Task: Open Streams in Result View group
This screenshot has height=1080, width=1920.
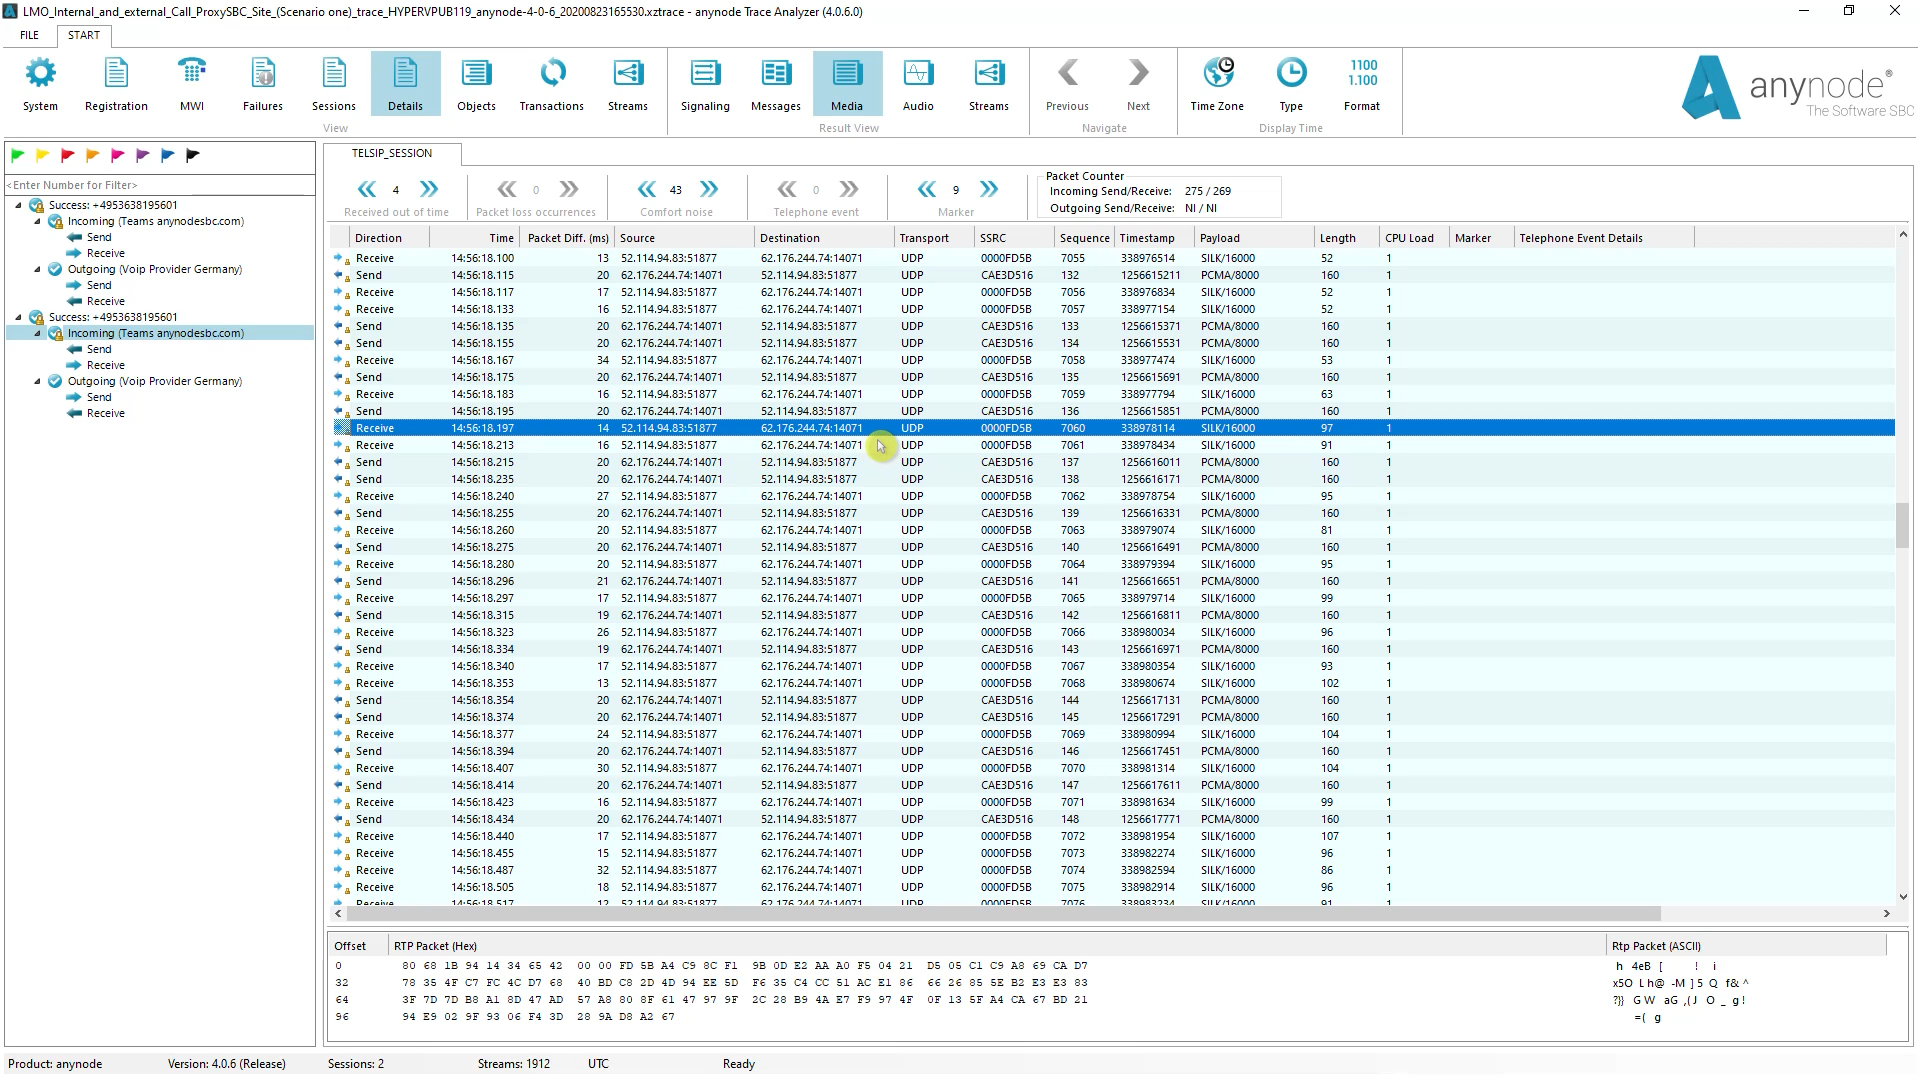Action: (x=989, y=84)
